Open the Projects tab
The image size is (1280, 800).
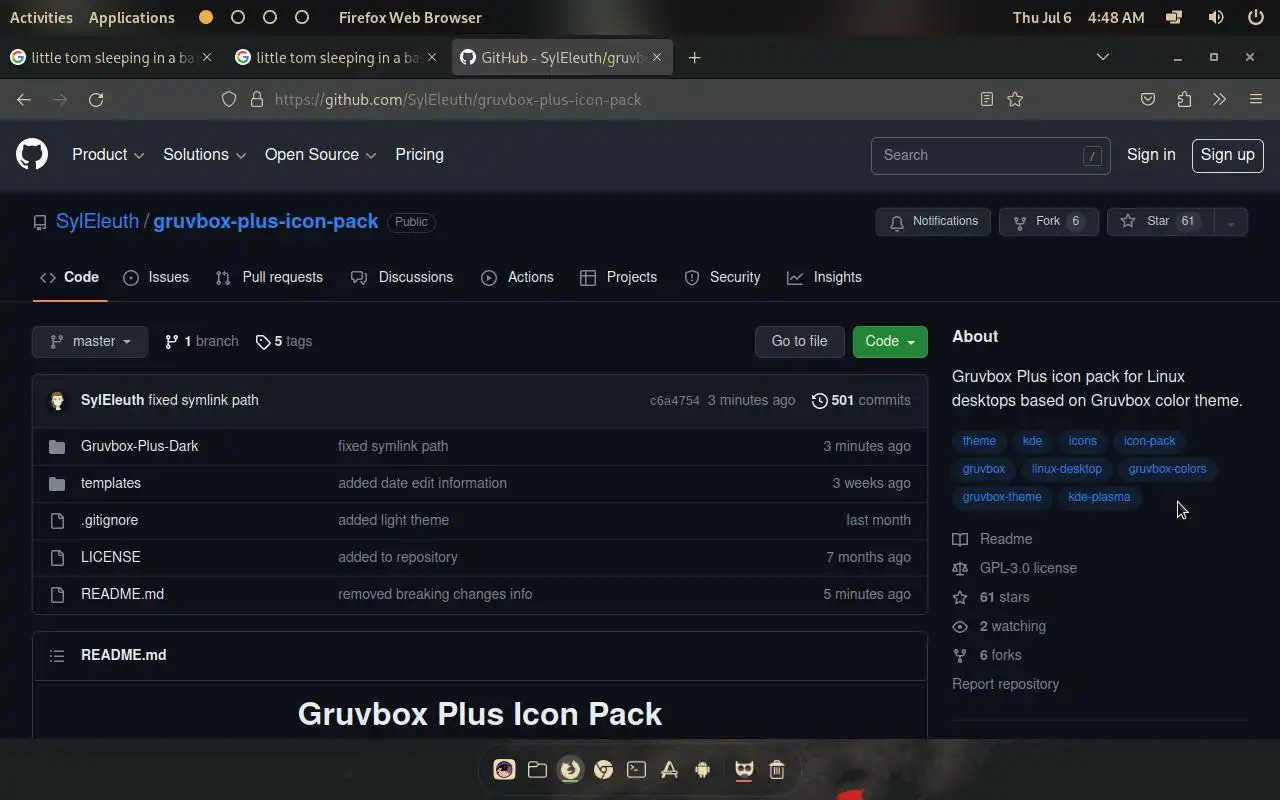618,278
